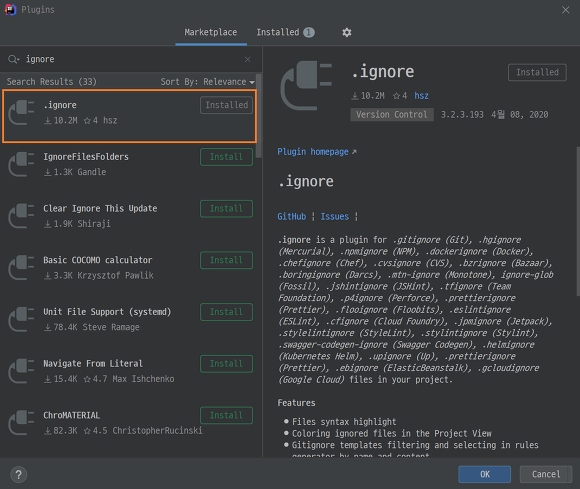Click the Clear Ignore This Update plugin icon
Image resolution: width=580 pixels, height=489 pixels.
coord(21,216)
